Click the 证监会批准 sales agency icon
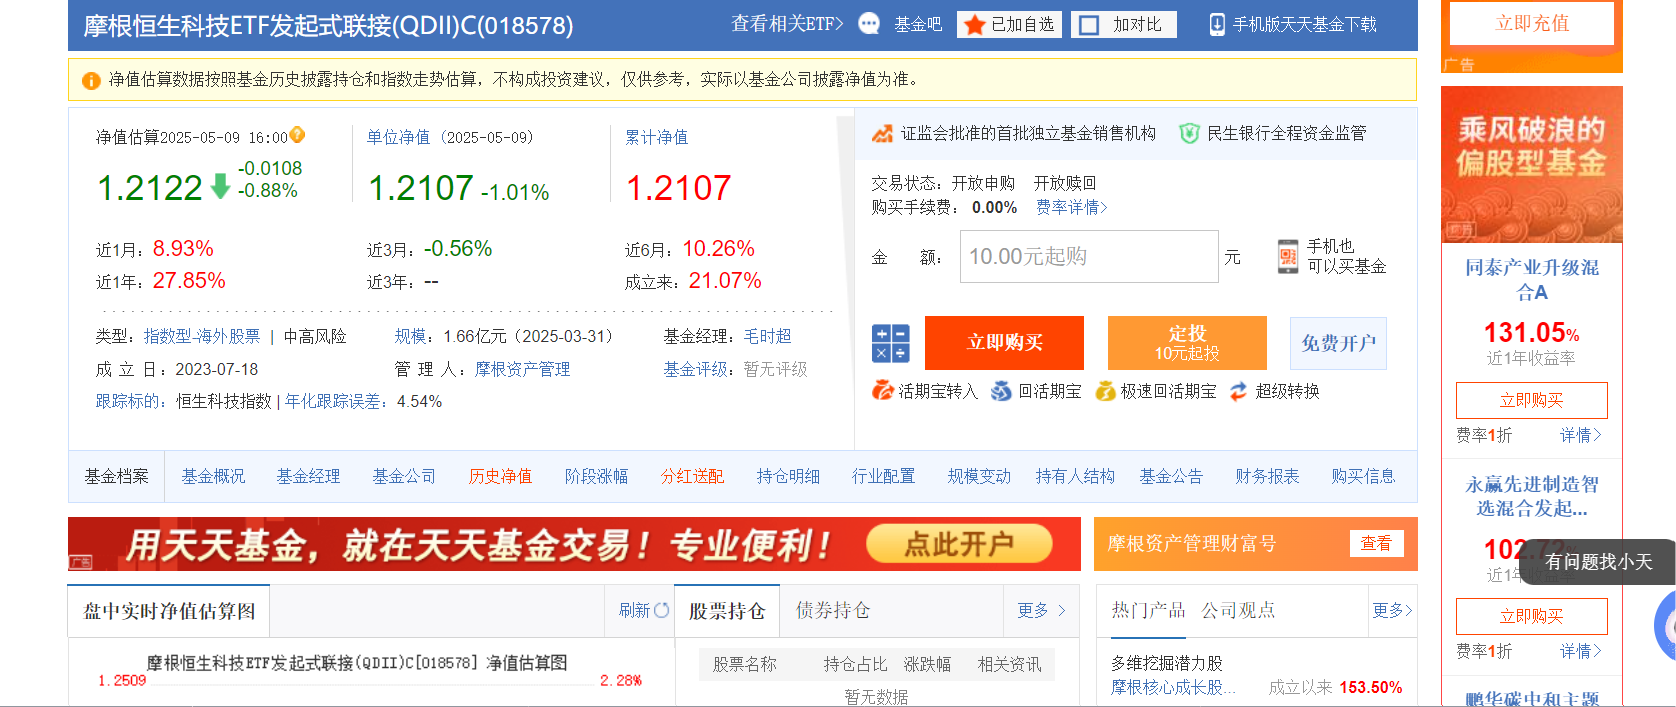 click(883, 133)
